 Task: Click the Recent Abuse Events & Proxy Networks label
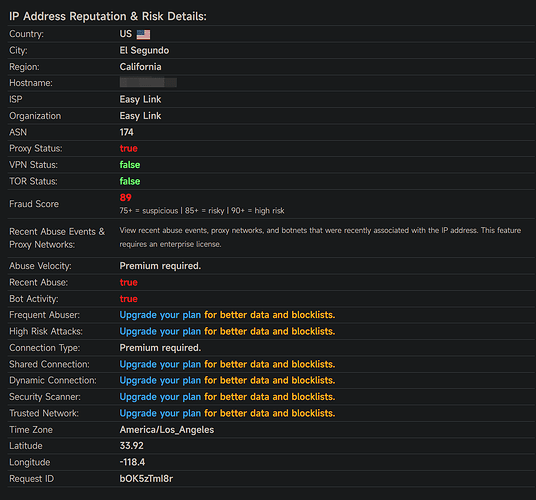(x=57, y=238)
